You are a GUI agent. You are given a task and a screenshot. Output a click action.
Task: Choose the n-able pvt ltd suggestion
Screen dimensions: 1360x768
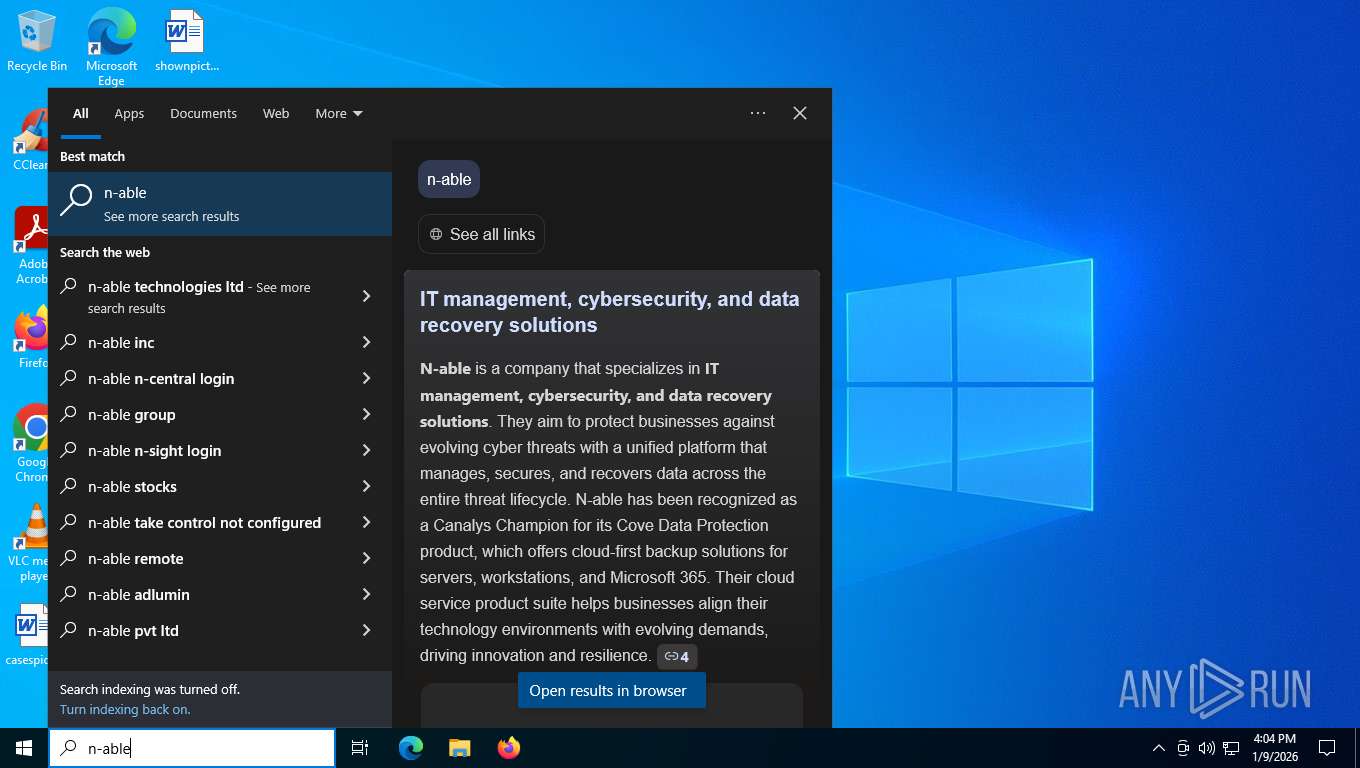click(x=220, y=630)
